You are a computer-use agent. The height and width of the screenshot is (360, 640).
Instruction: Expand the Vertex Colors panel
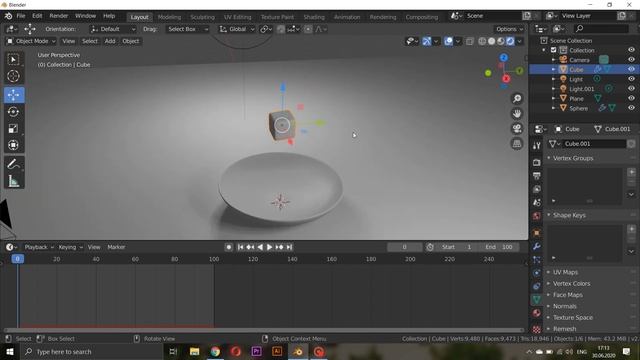[549, 284]
